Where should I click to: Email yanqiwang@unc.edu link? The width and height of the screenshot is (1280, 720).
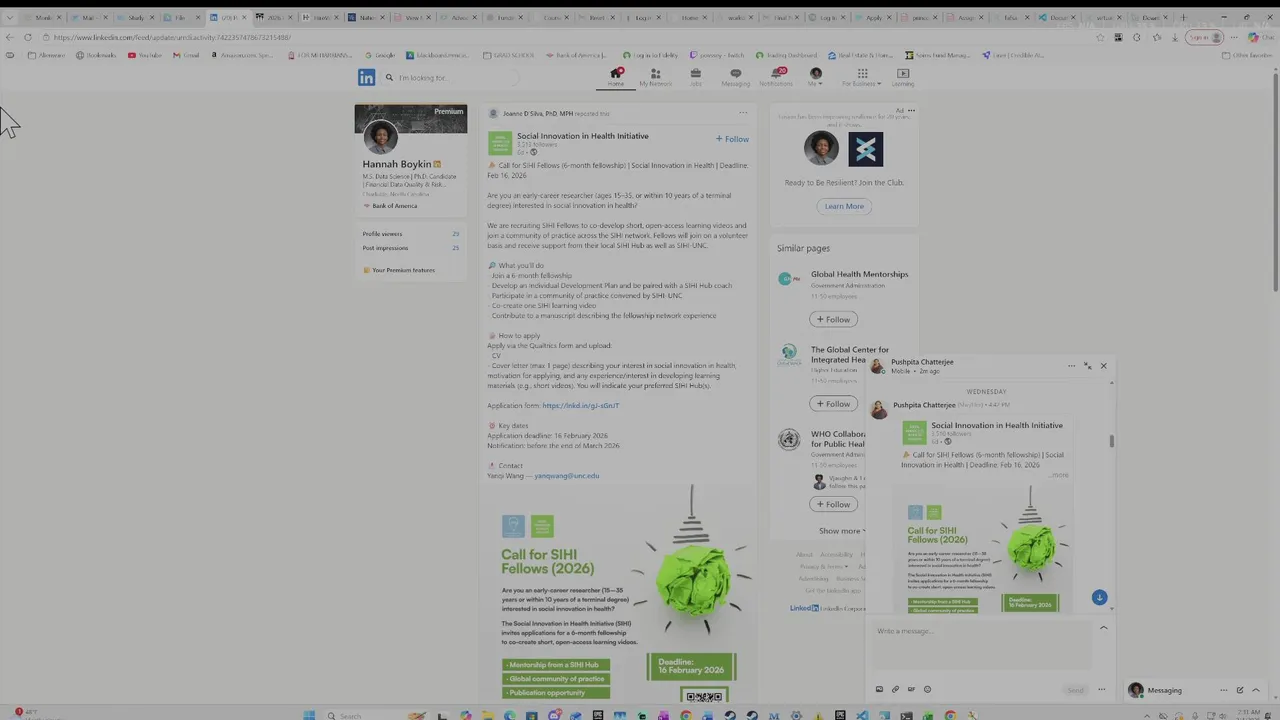click(566, 476)
